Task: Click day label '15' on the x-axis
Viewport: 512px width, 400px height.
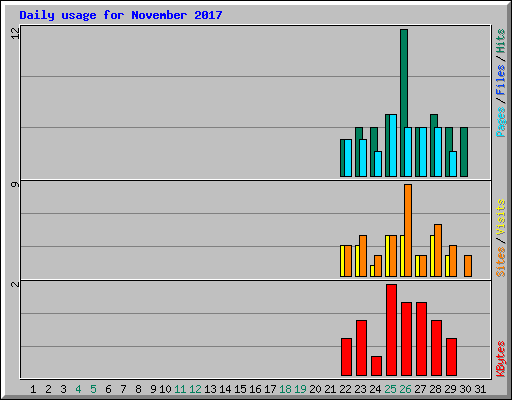Action: click(240, 389)
